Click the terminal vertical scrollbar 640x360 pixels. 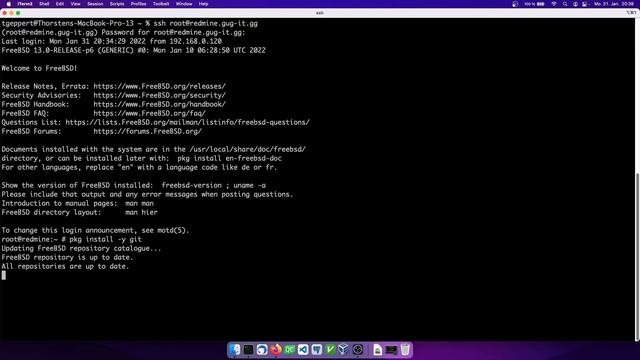pyautogui.click(x=637, y=257)
